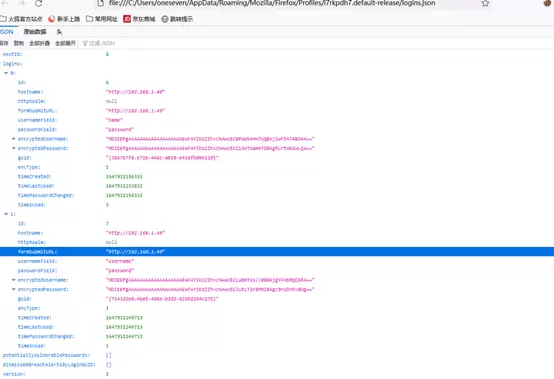
Task: Click the address bar with logins.json path
Action: 272,3
